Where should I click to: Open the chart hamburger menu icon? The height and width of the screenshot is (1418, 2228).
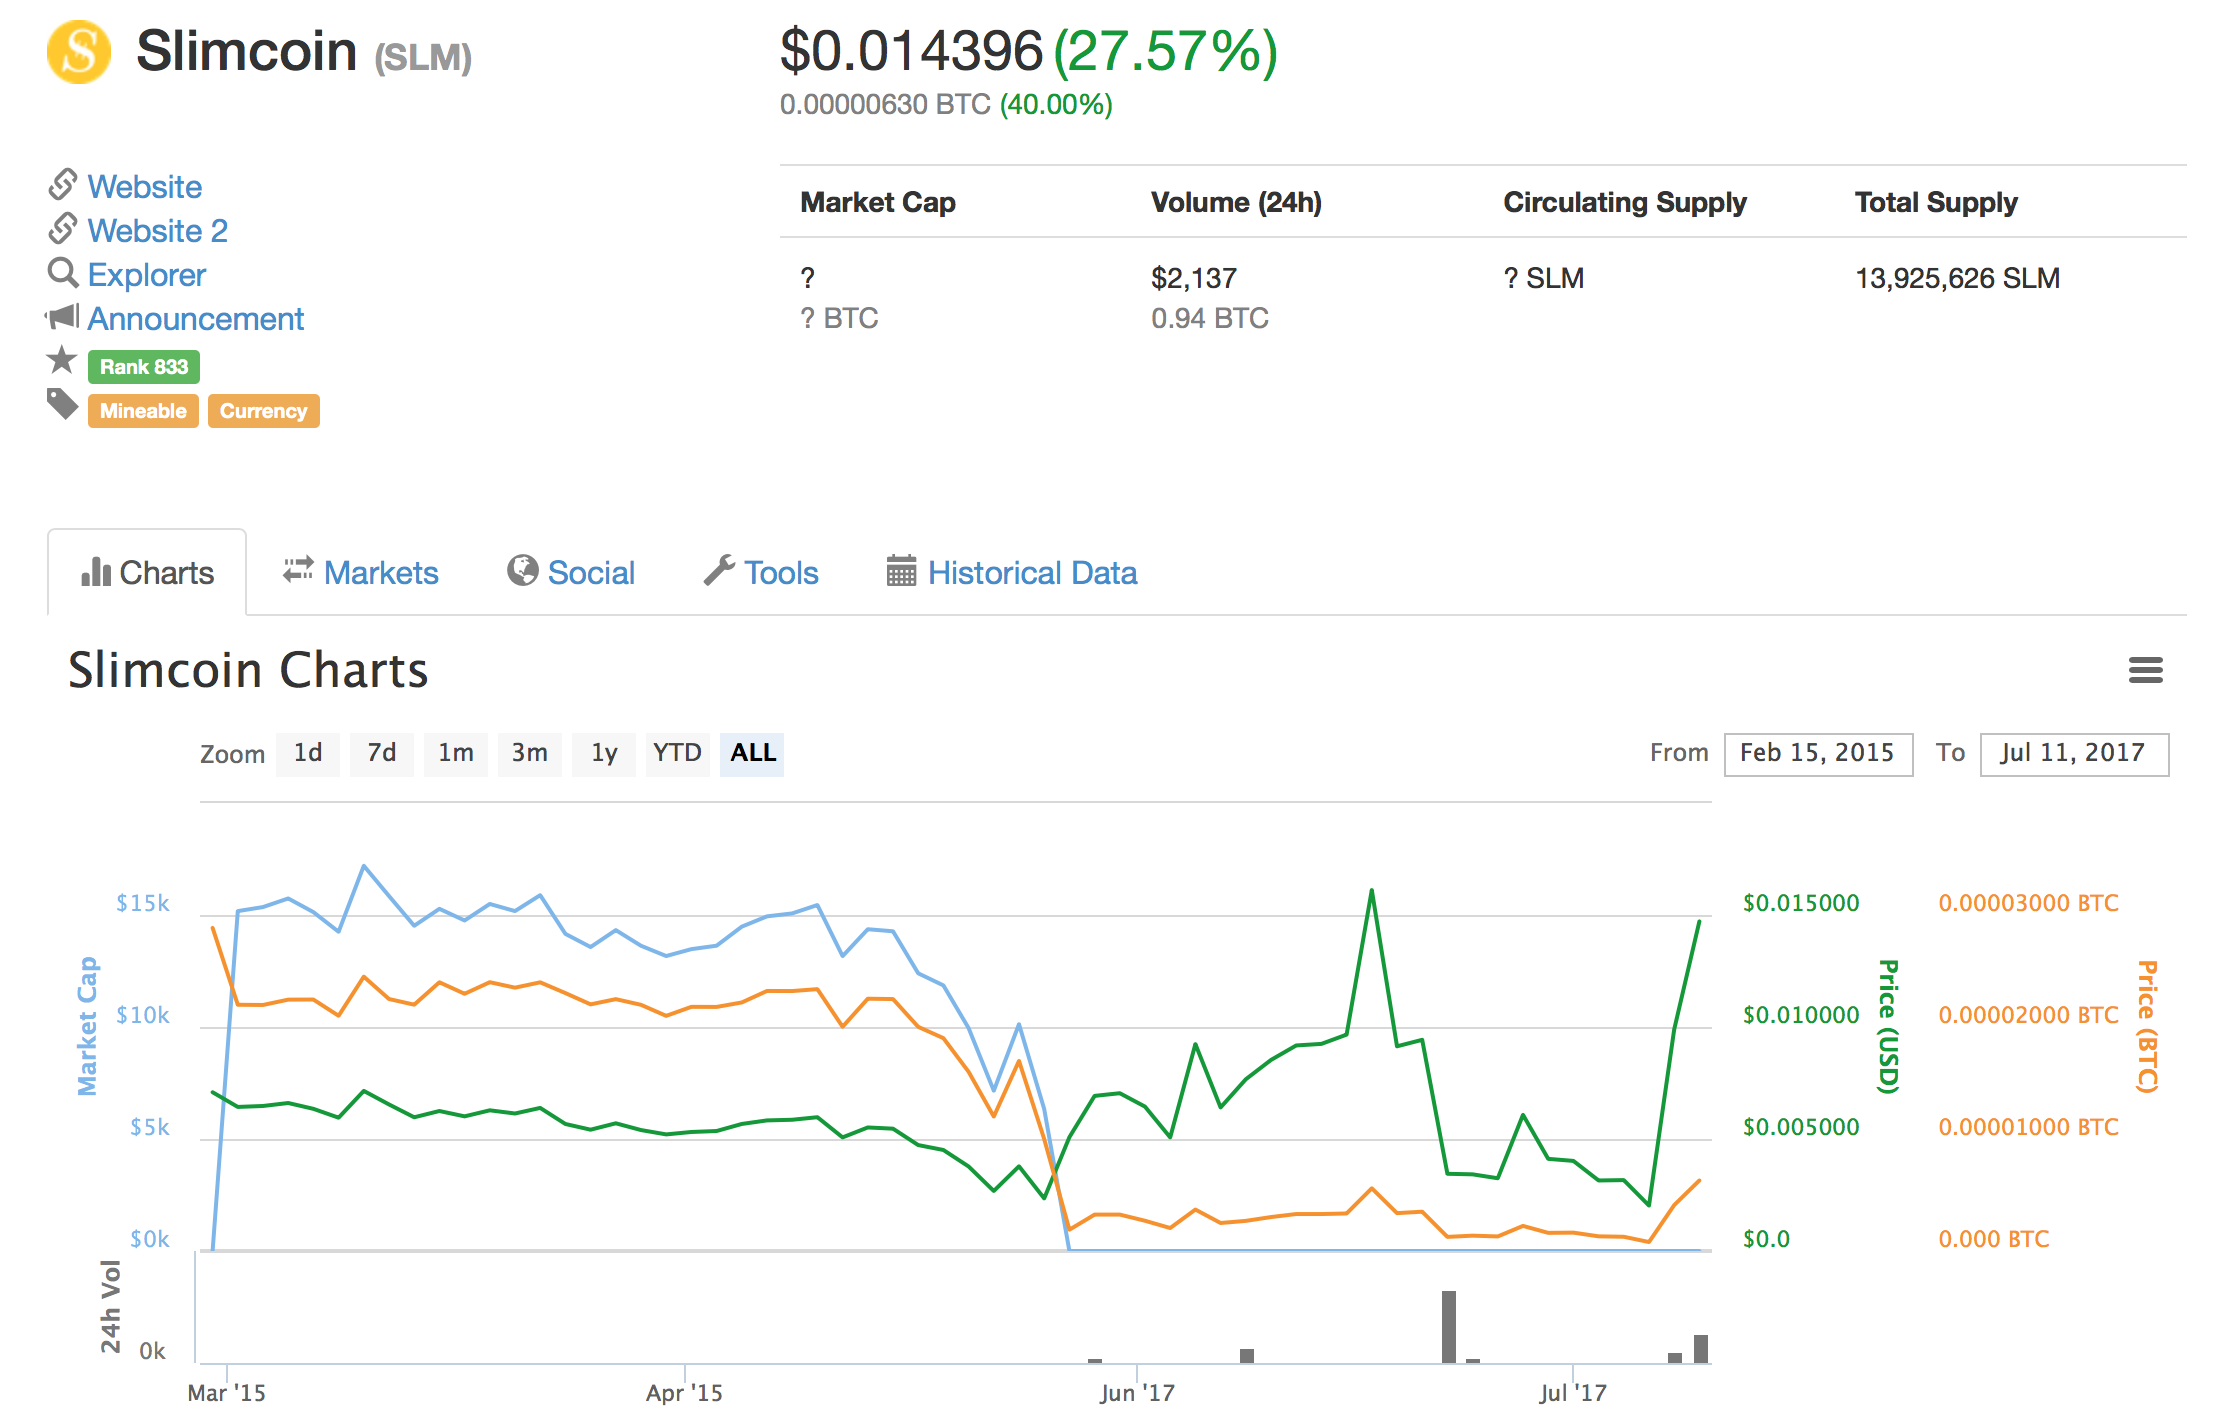click(x=2145, y=670)
